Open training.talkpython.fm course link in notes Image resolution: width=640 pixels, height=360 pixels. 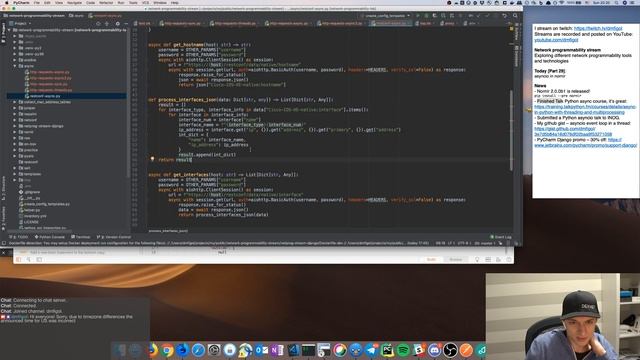[x=585, y=109]
